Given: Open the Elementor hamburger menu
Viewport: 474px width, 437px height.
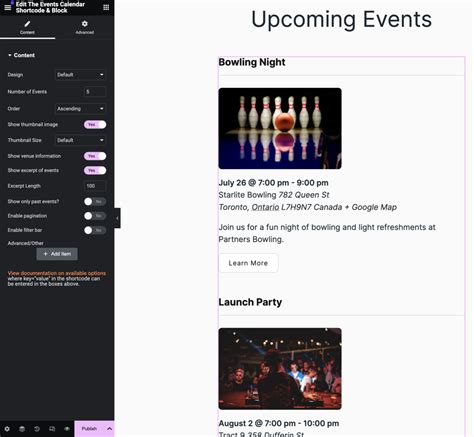Looking at the screenshot, I should pos(7,7).
